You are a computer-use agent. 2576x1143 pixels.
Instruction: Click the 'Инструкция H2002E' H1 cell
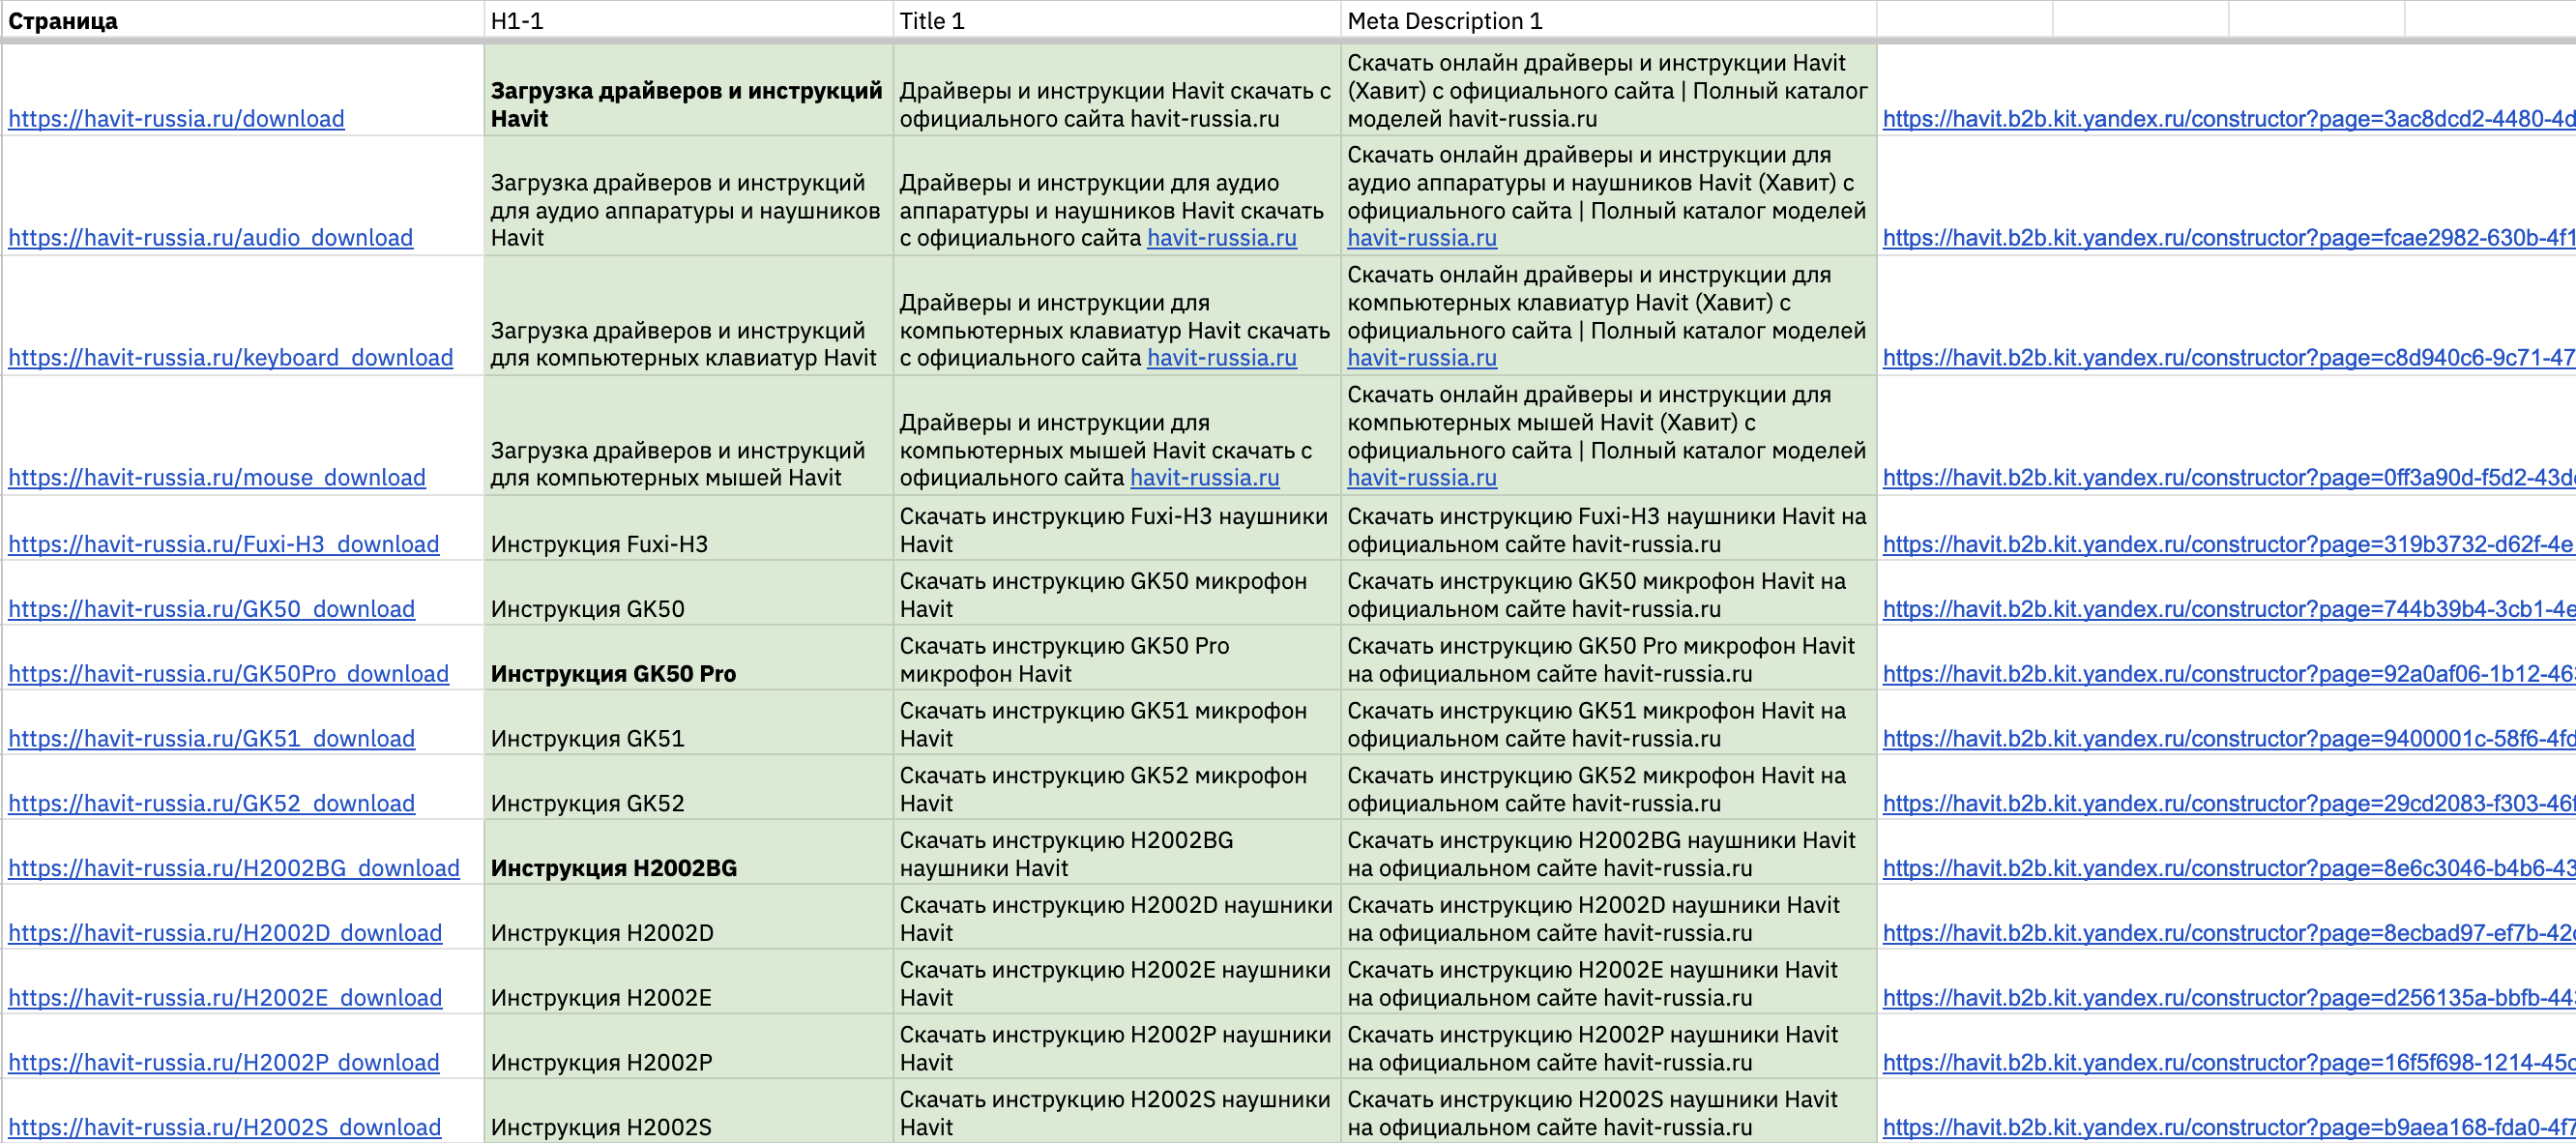coord(689,982)
